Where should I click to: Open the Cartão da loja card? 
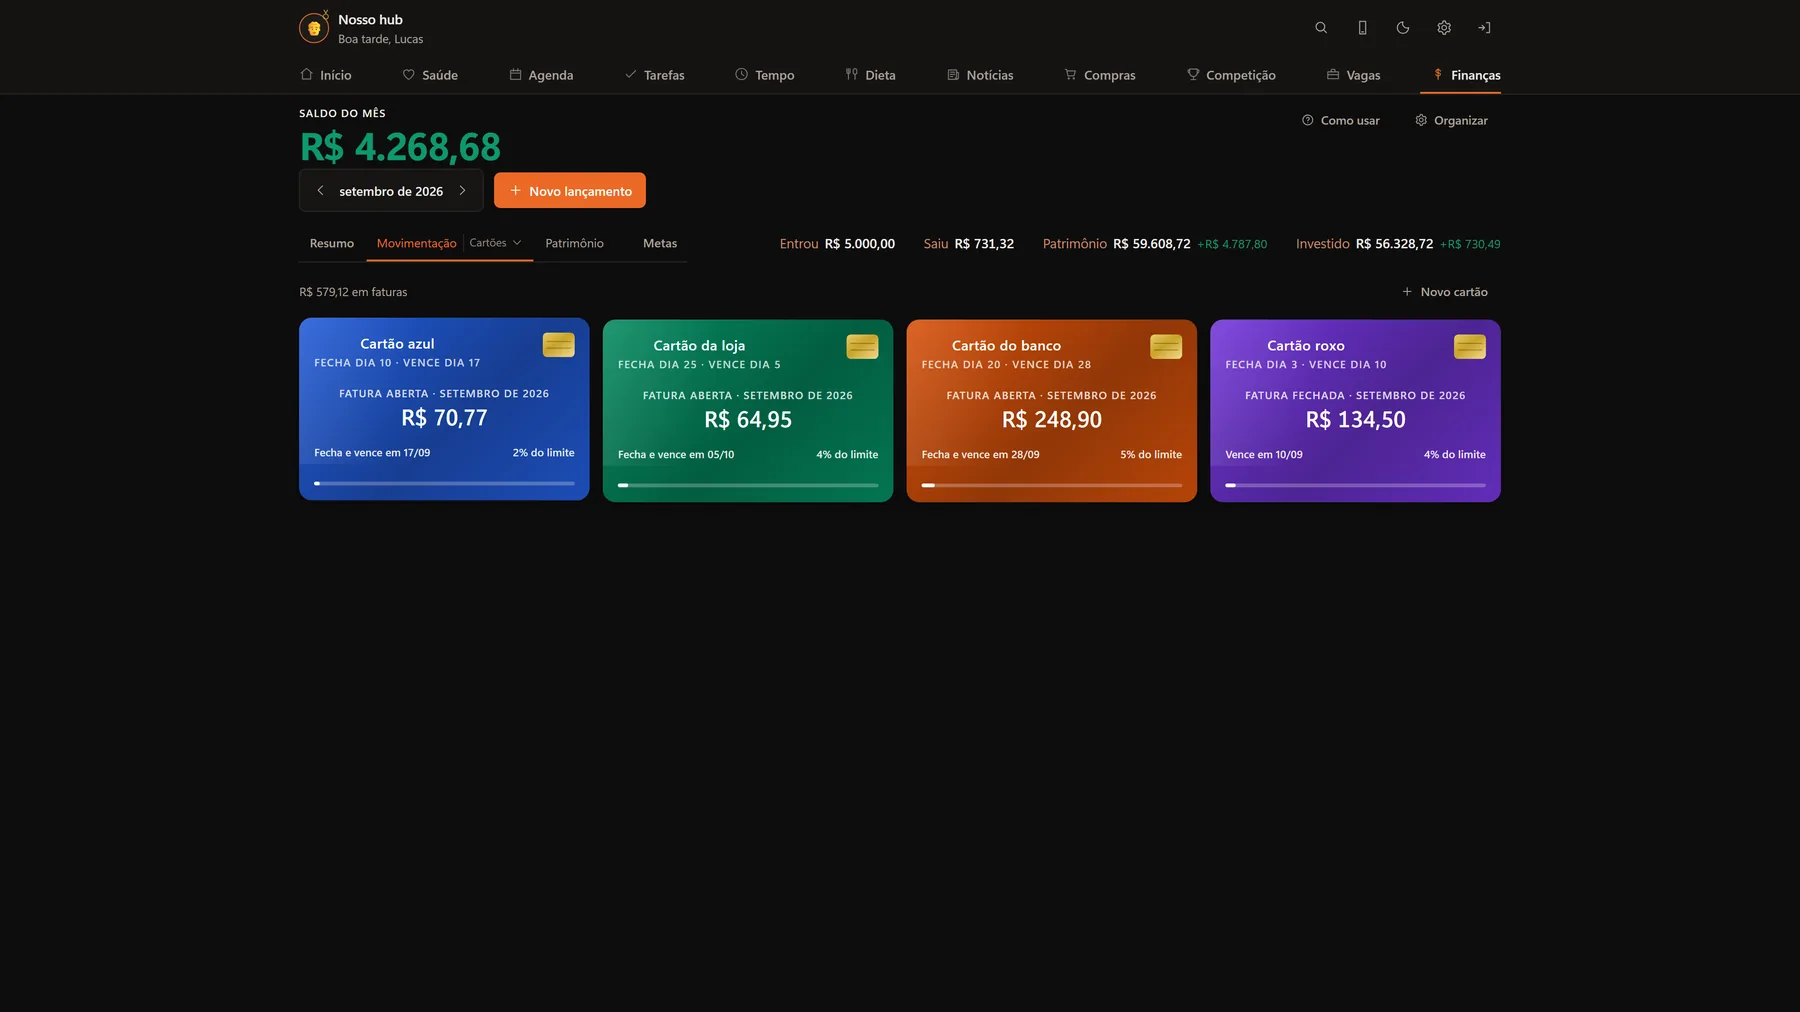[x=748, y=411]
